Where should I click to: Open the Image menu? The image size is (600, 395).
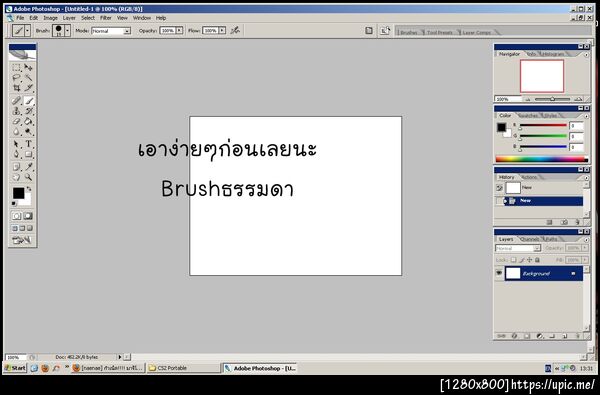pyautogui.click(x=50, y=18)
